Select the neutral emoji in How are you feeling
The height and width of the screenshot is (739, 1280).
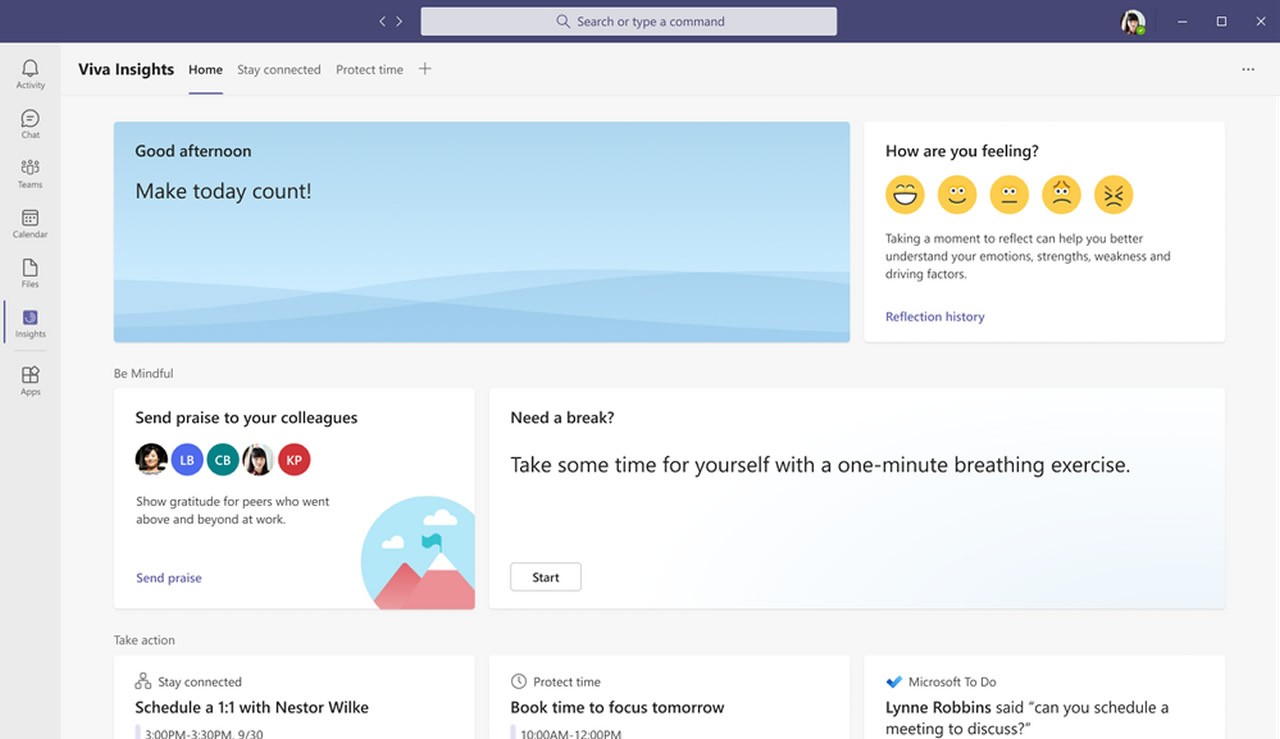[1009, 194]
